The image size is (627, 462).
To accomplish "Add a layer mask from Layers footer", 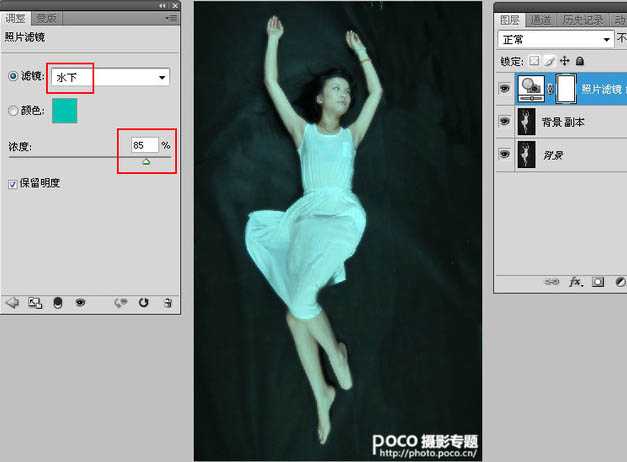I will click(598, 283).
